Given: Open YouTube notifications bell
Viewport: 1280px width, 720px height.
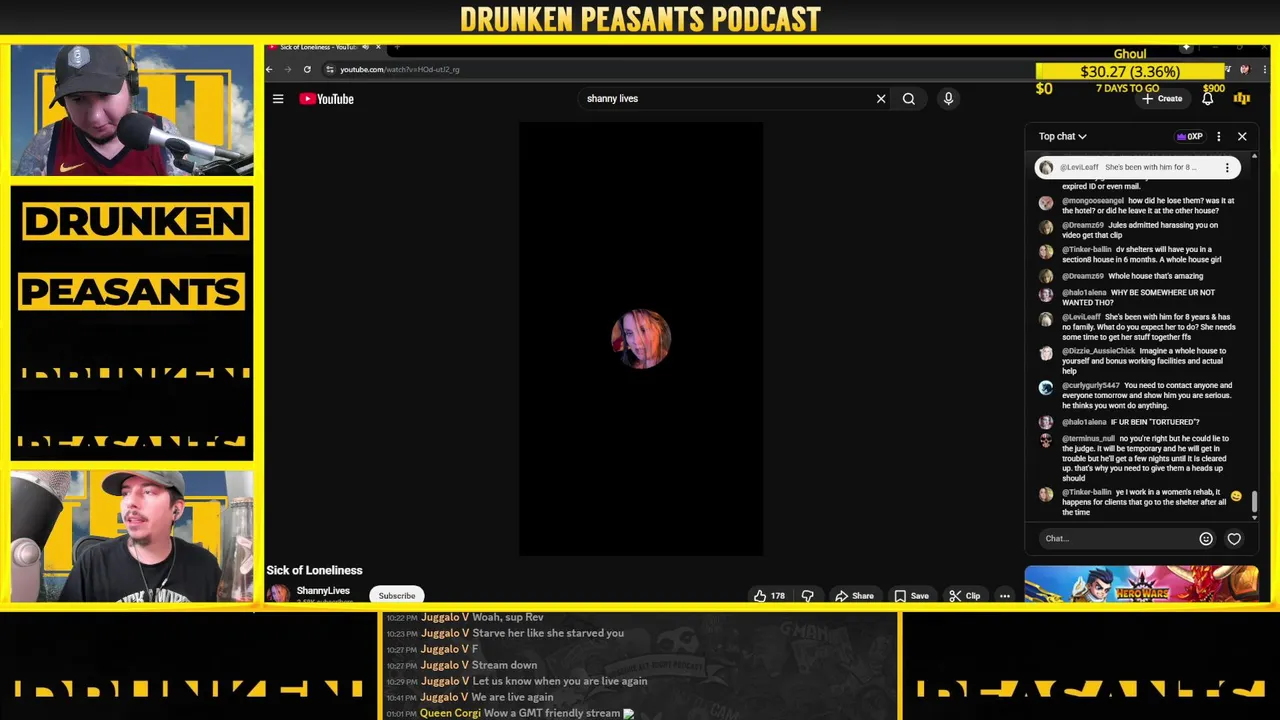Looking at the screenshot, I should pos(1207,98).
